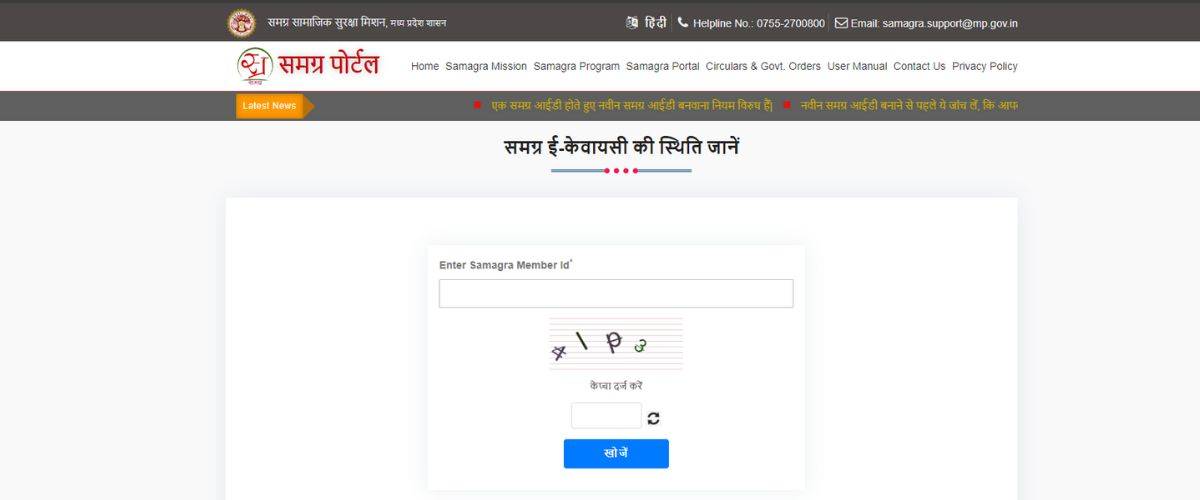Open the Samagra Program menu item
Image resolution: width=1200 pixels, height=500 pixels.
pyautogui.click(x=577, y=66)
